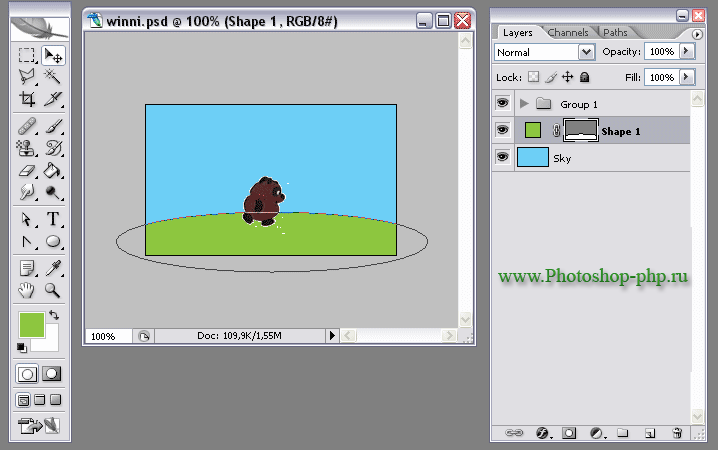The image size is (718, 450).
Task: Activate the Crop tool
Action: tap(27, 98)
